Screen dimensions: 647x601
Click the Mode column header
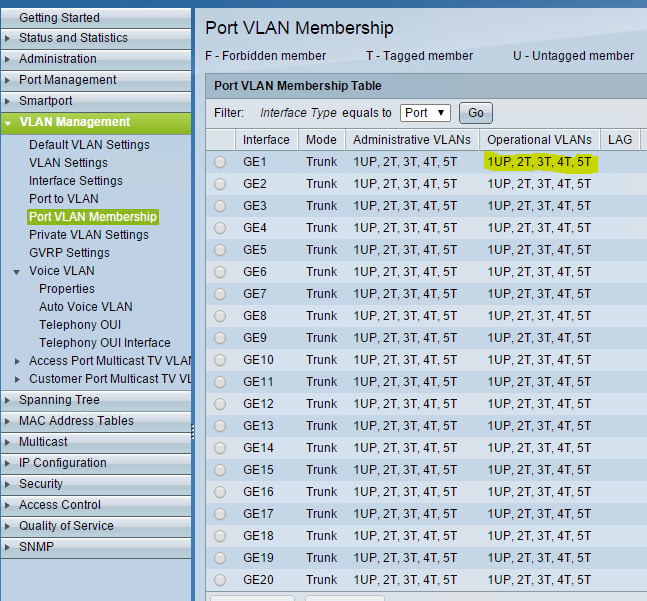[321, 140]
